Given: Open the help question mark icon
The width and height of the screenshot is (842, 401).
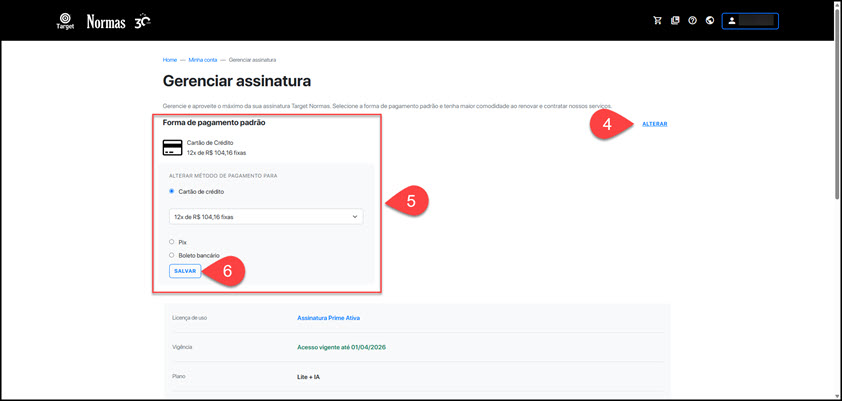Looking at the screenshot, I should click(692, 20).
